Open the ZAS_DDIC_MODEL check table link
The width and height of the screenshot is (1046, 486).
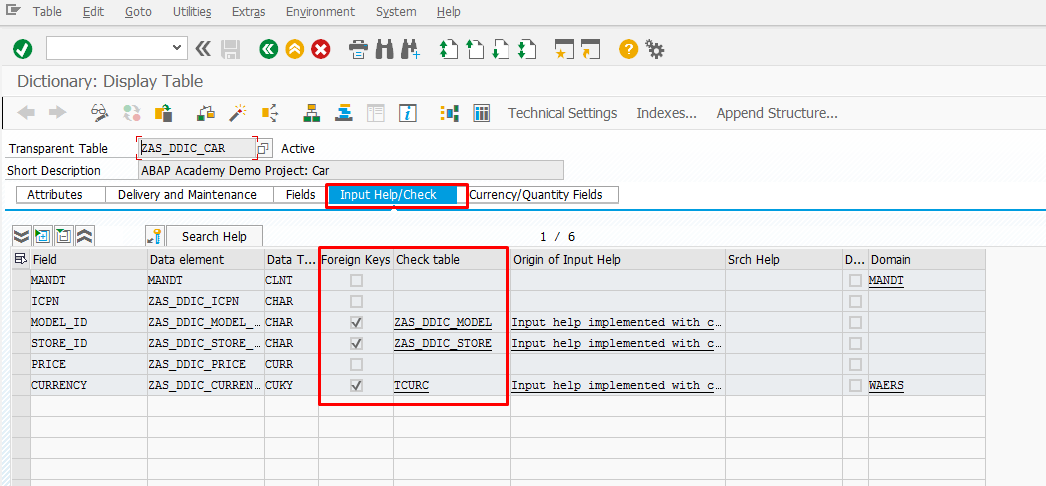442,322
